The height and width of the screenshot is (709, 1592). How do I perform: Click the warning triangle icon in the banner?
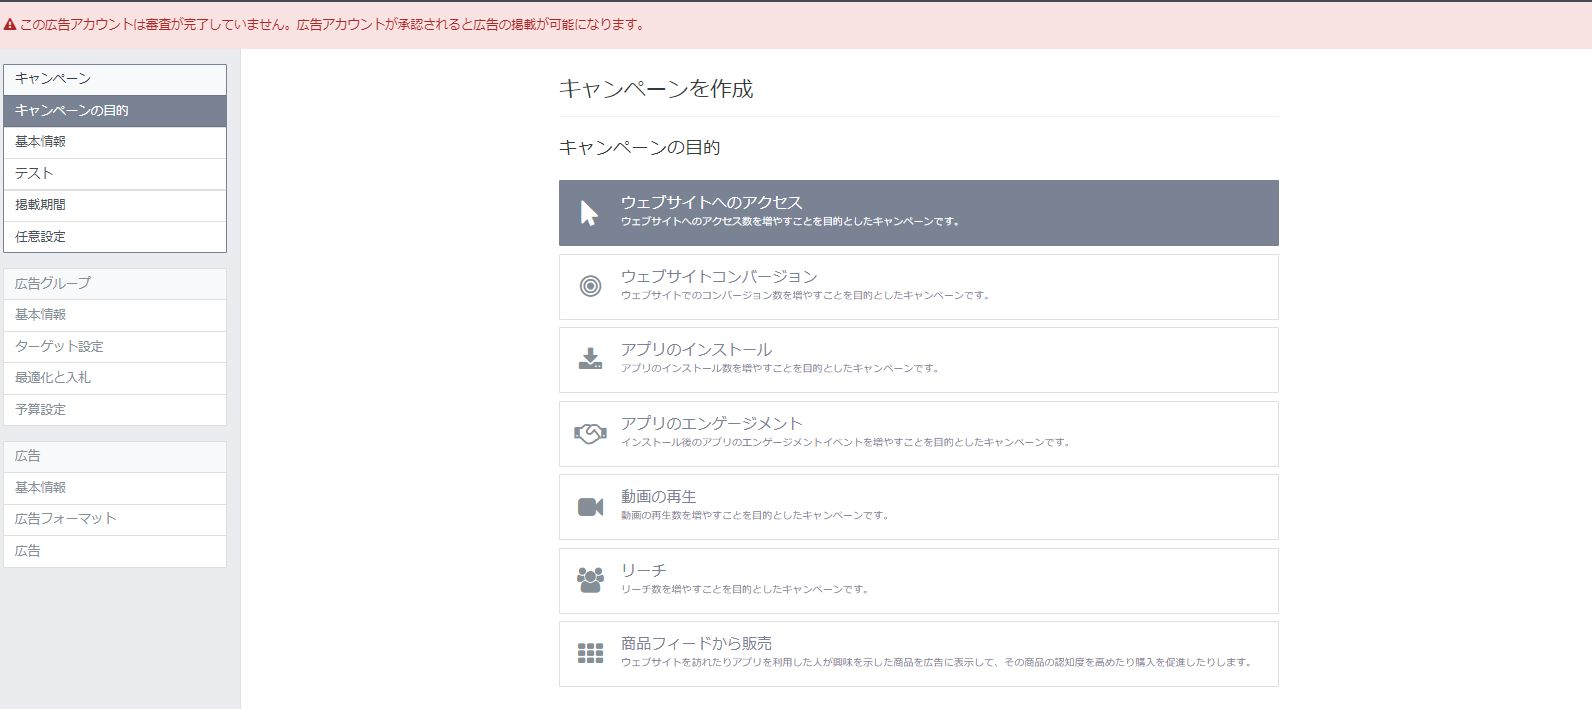[x=10, y=25]
